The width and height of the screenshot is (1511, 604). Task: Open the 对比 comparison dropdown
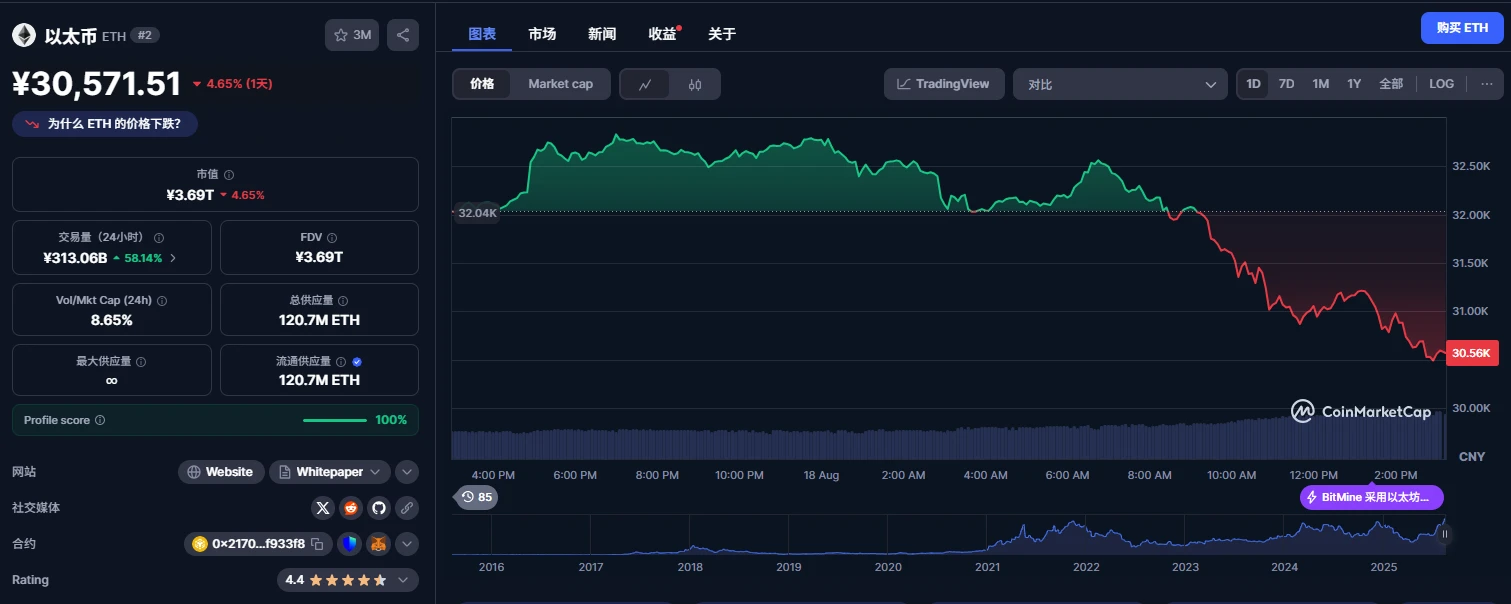point(1119,84)
